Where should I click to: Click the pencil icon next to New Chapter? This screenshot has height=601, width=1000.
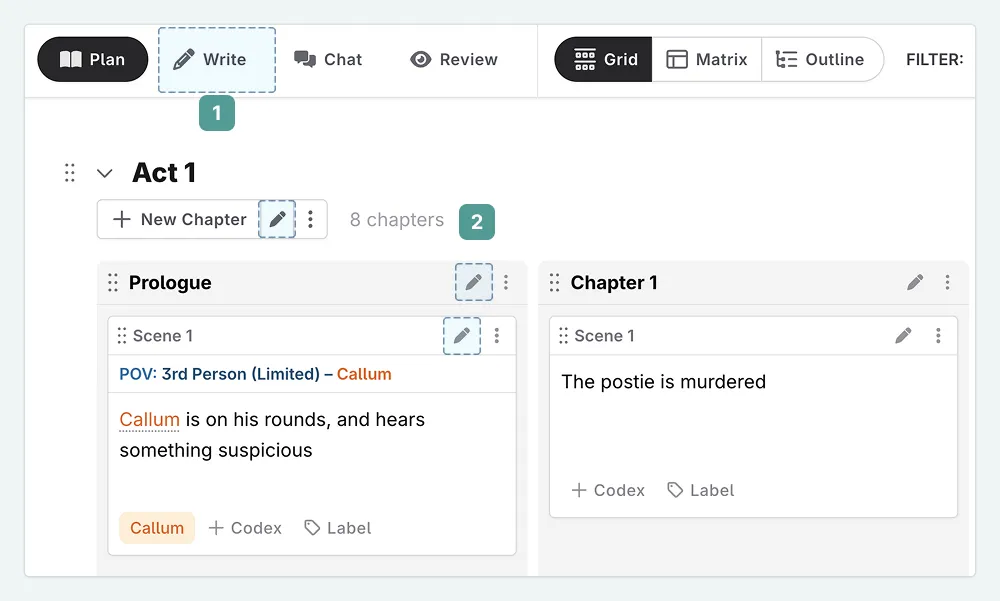(277, 219)
